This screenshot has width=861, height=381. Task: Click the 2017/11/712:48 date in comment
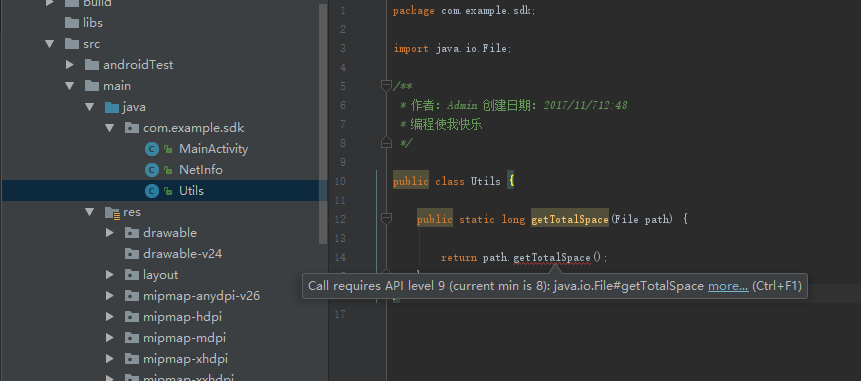pyautogui.click(x=585, y=105)
